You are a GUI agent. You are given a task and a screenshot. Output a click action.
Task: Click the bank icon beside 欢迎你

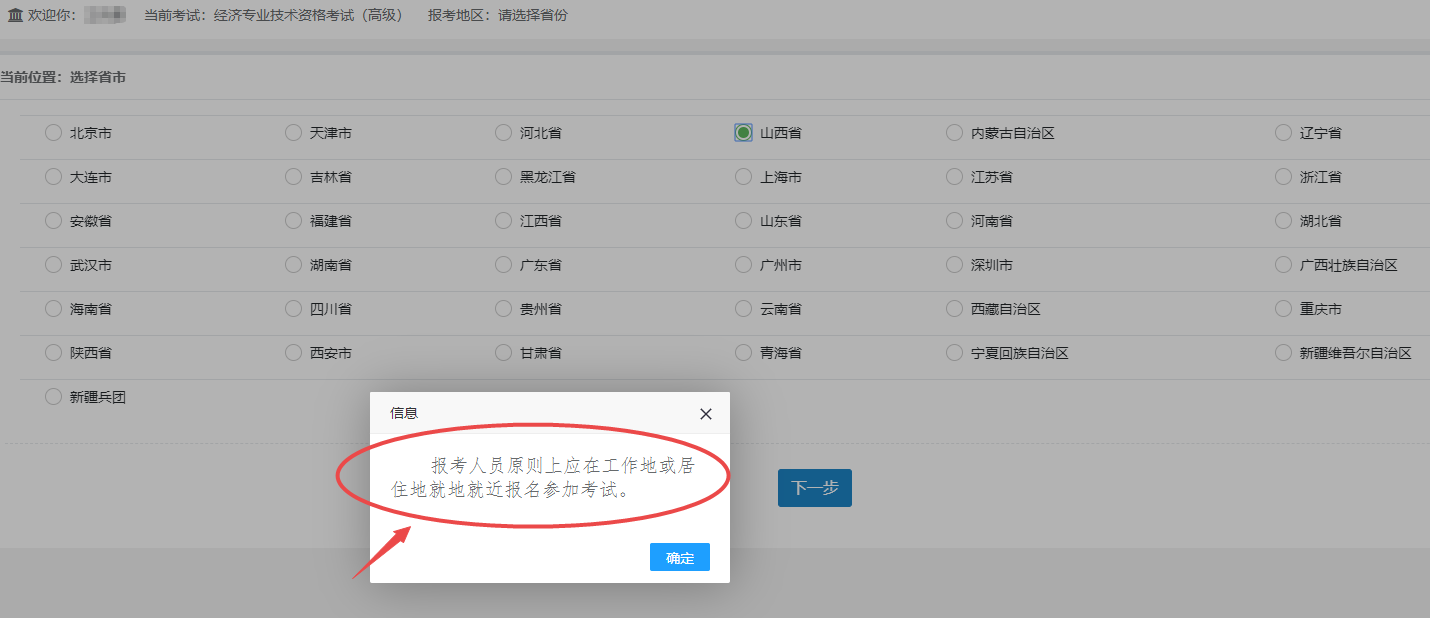click(x=15, y=16)
